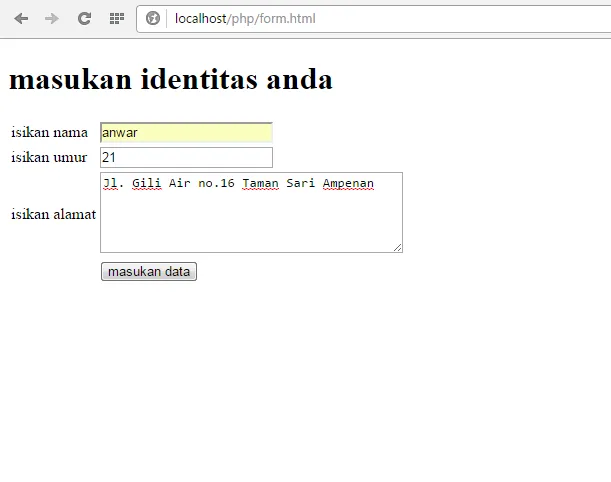Viewport: 611px width, 482px height.
Task: Submit form with "masukan data" button
Action: (x=149, y=271)
